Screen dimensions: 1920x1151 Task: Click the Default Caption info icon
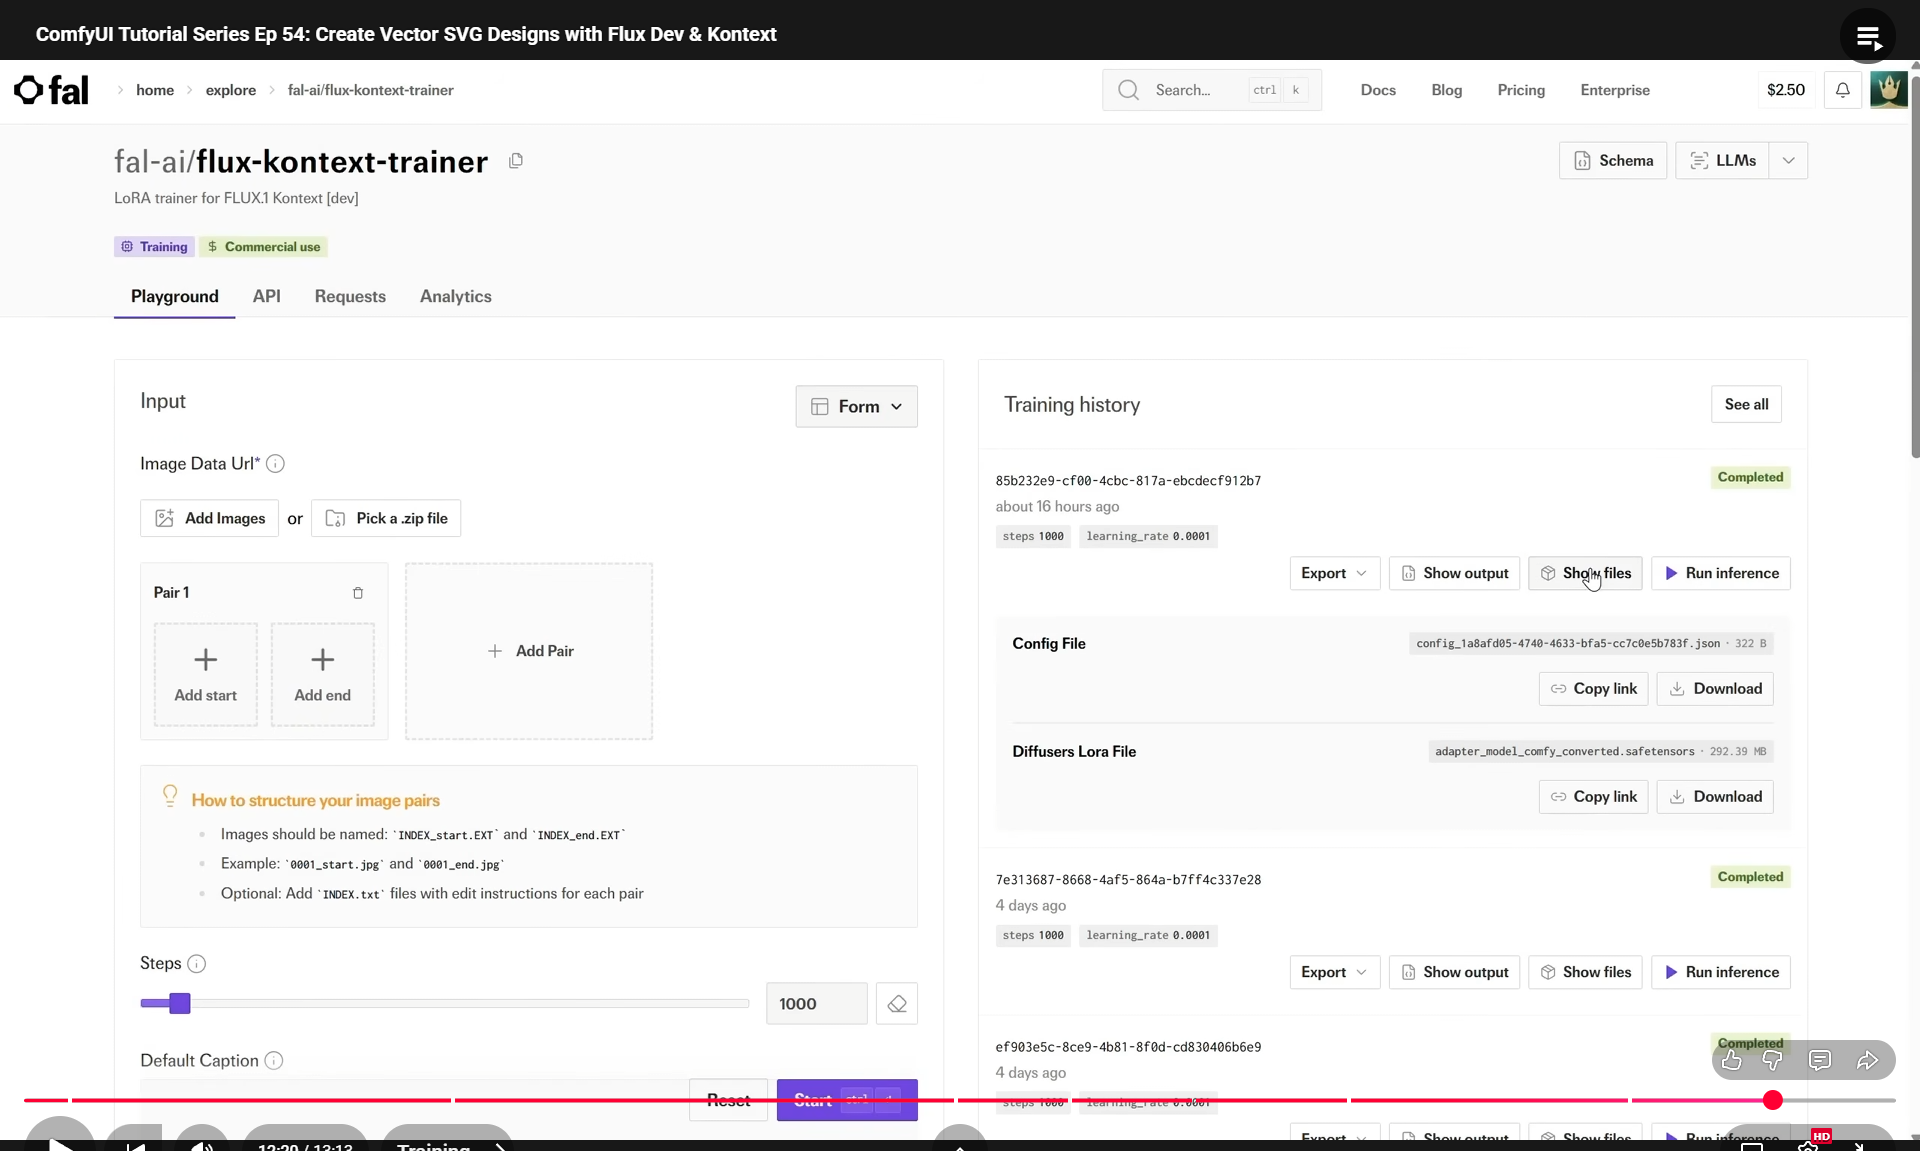click(274, 1061)
